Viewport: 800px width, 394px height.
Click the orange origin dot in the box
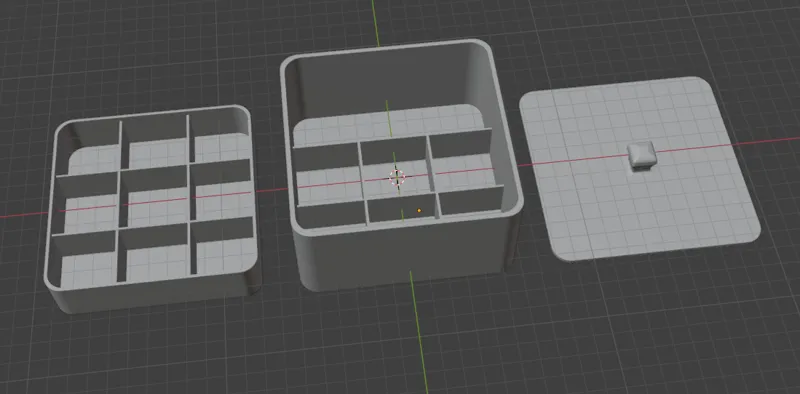click(x=419, y=210)
